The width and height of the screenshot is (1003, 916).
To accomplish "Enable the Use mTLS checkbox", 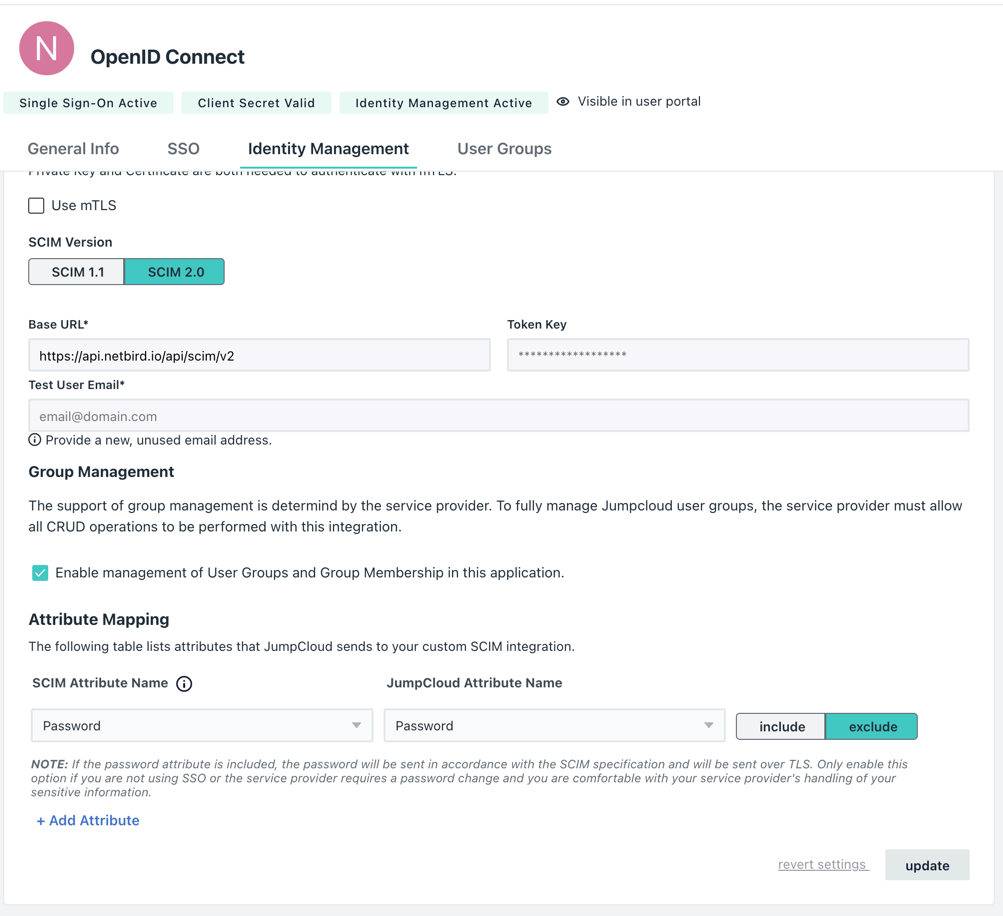I will (x=36, y=205).
